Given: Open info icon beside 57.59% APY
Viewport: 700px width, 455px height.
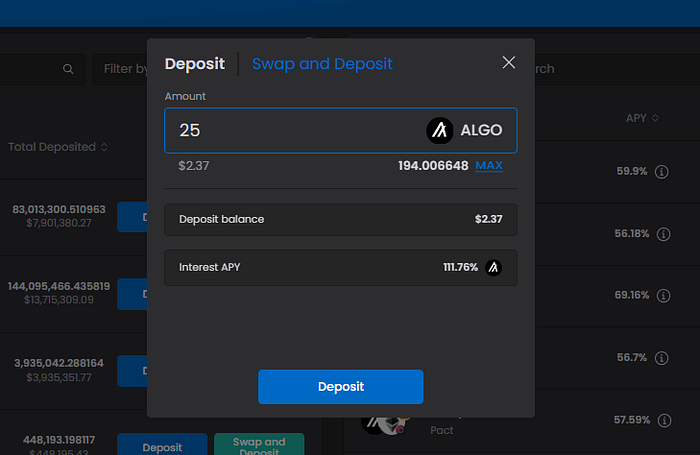Looking at the screenshot, I should 664,420.
